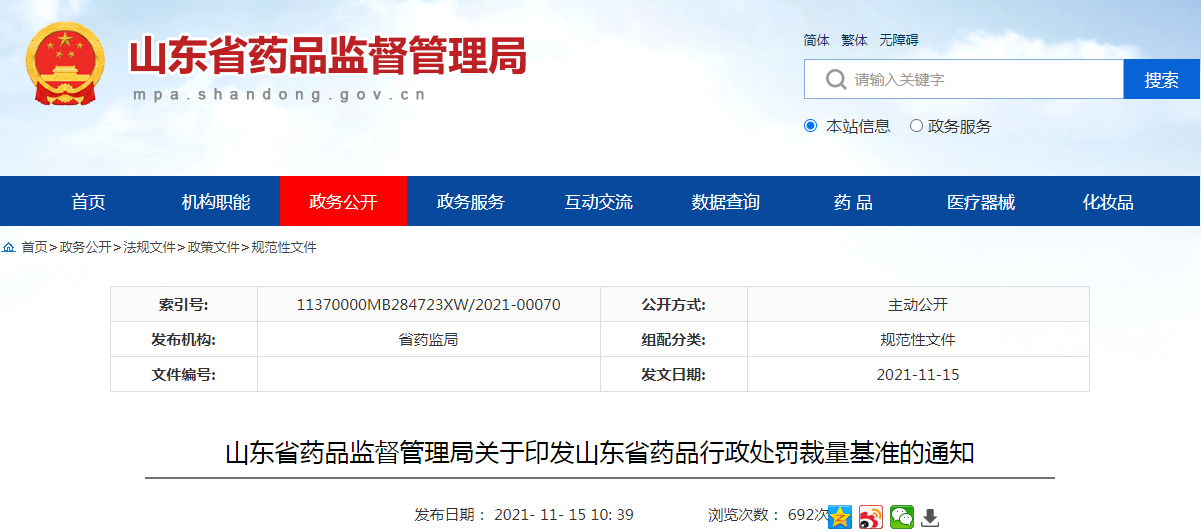Go to 规范性文件 in breadcrumb

point(284,247)
